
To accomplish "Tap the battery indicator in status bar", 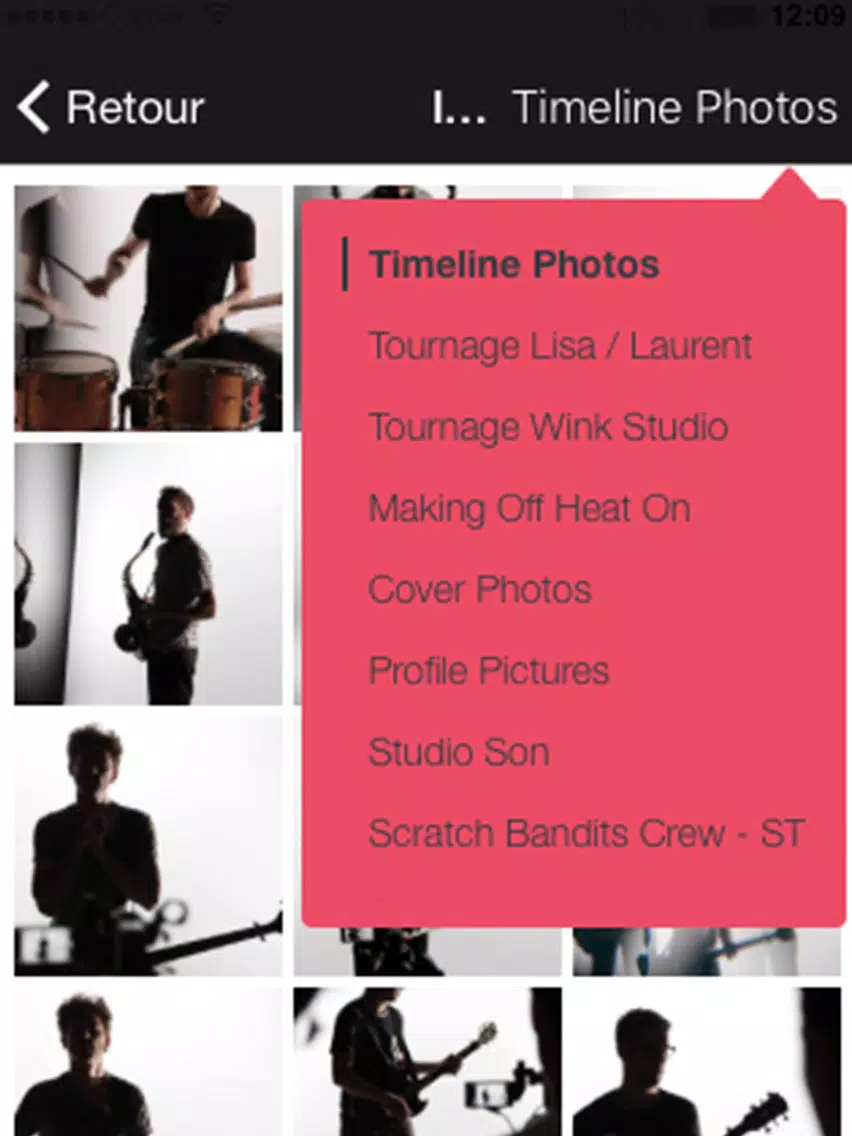I will coord(732,16).
